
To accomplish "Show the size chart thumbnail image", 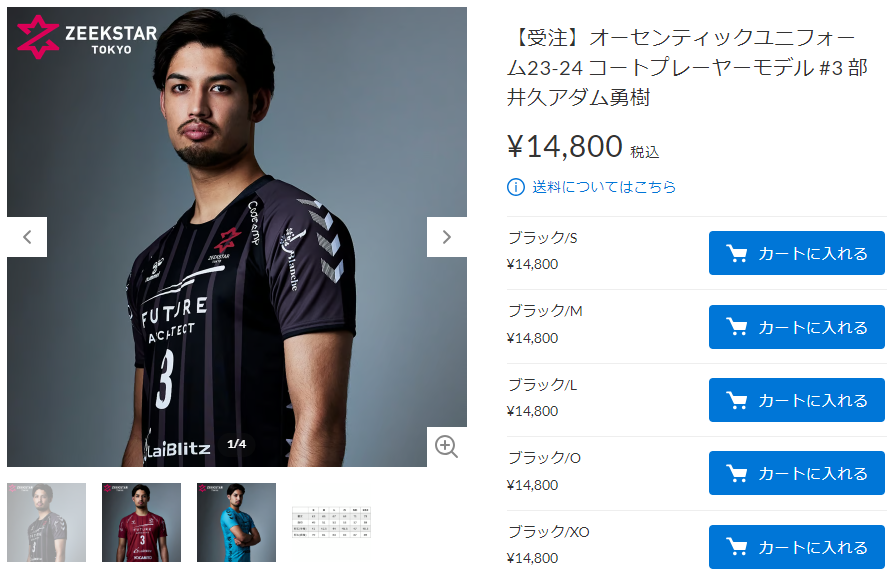I will point(331,522).
